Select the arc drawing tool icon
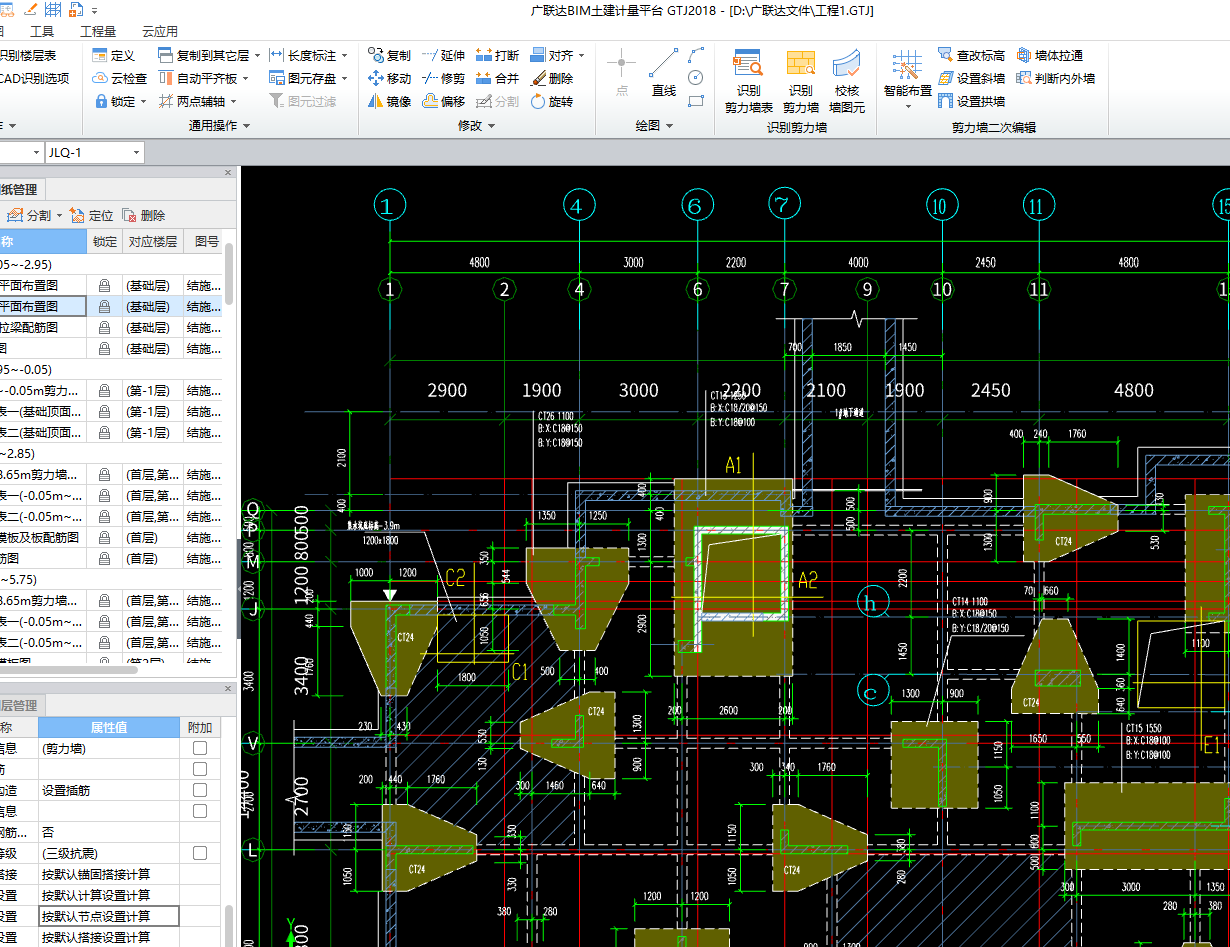This screenshot has height=947, width=1230. tap(696, 55)
